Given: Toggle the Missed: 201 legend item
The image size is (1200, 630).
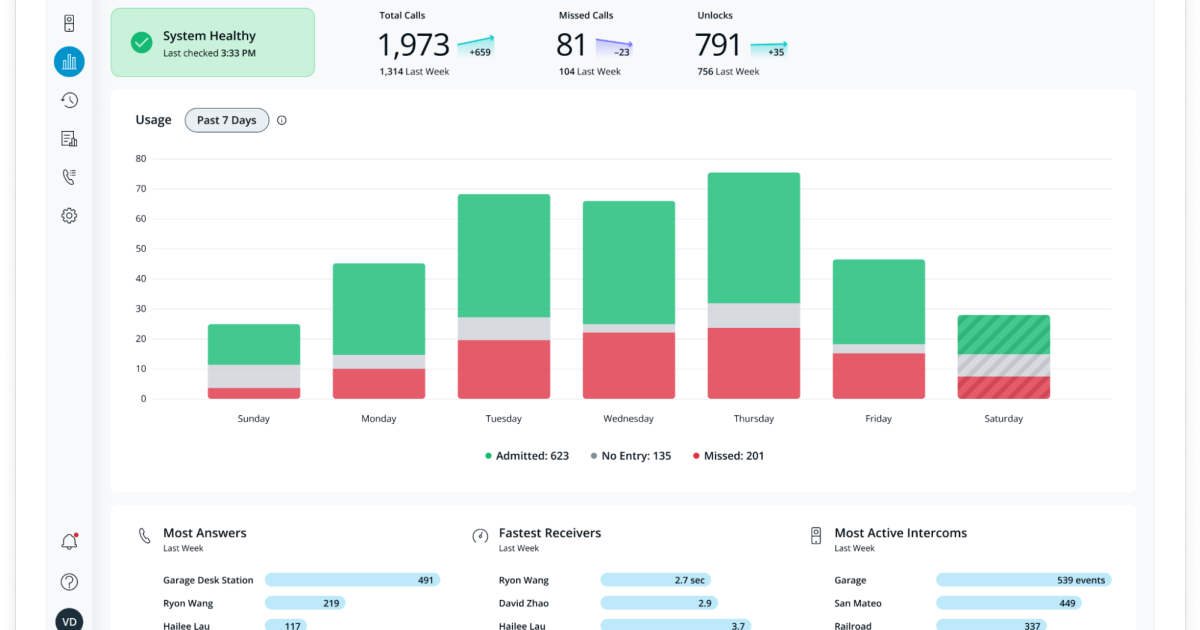Looking at the screenshot, I should tap(728, 456).
